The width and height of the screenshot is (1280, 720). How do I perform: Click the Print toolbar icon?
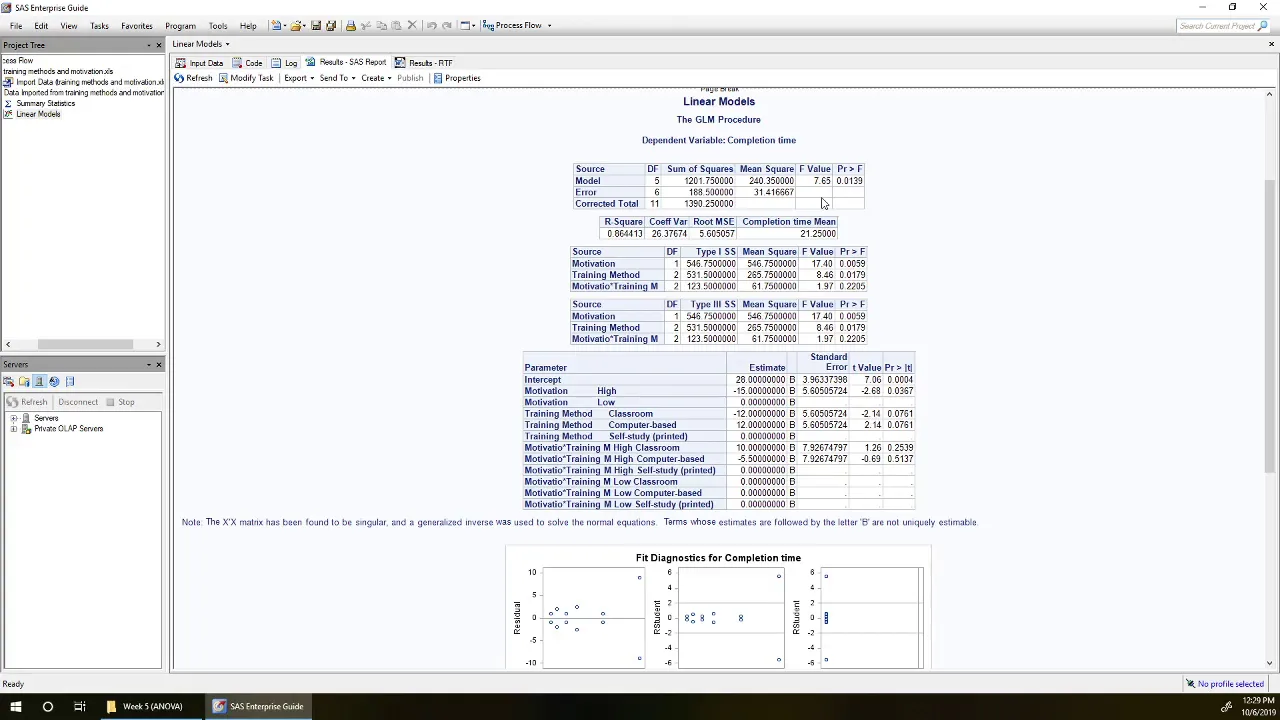pos(350,25)
